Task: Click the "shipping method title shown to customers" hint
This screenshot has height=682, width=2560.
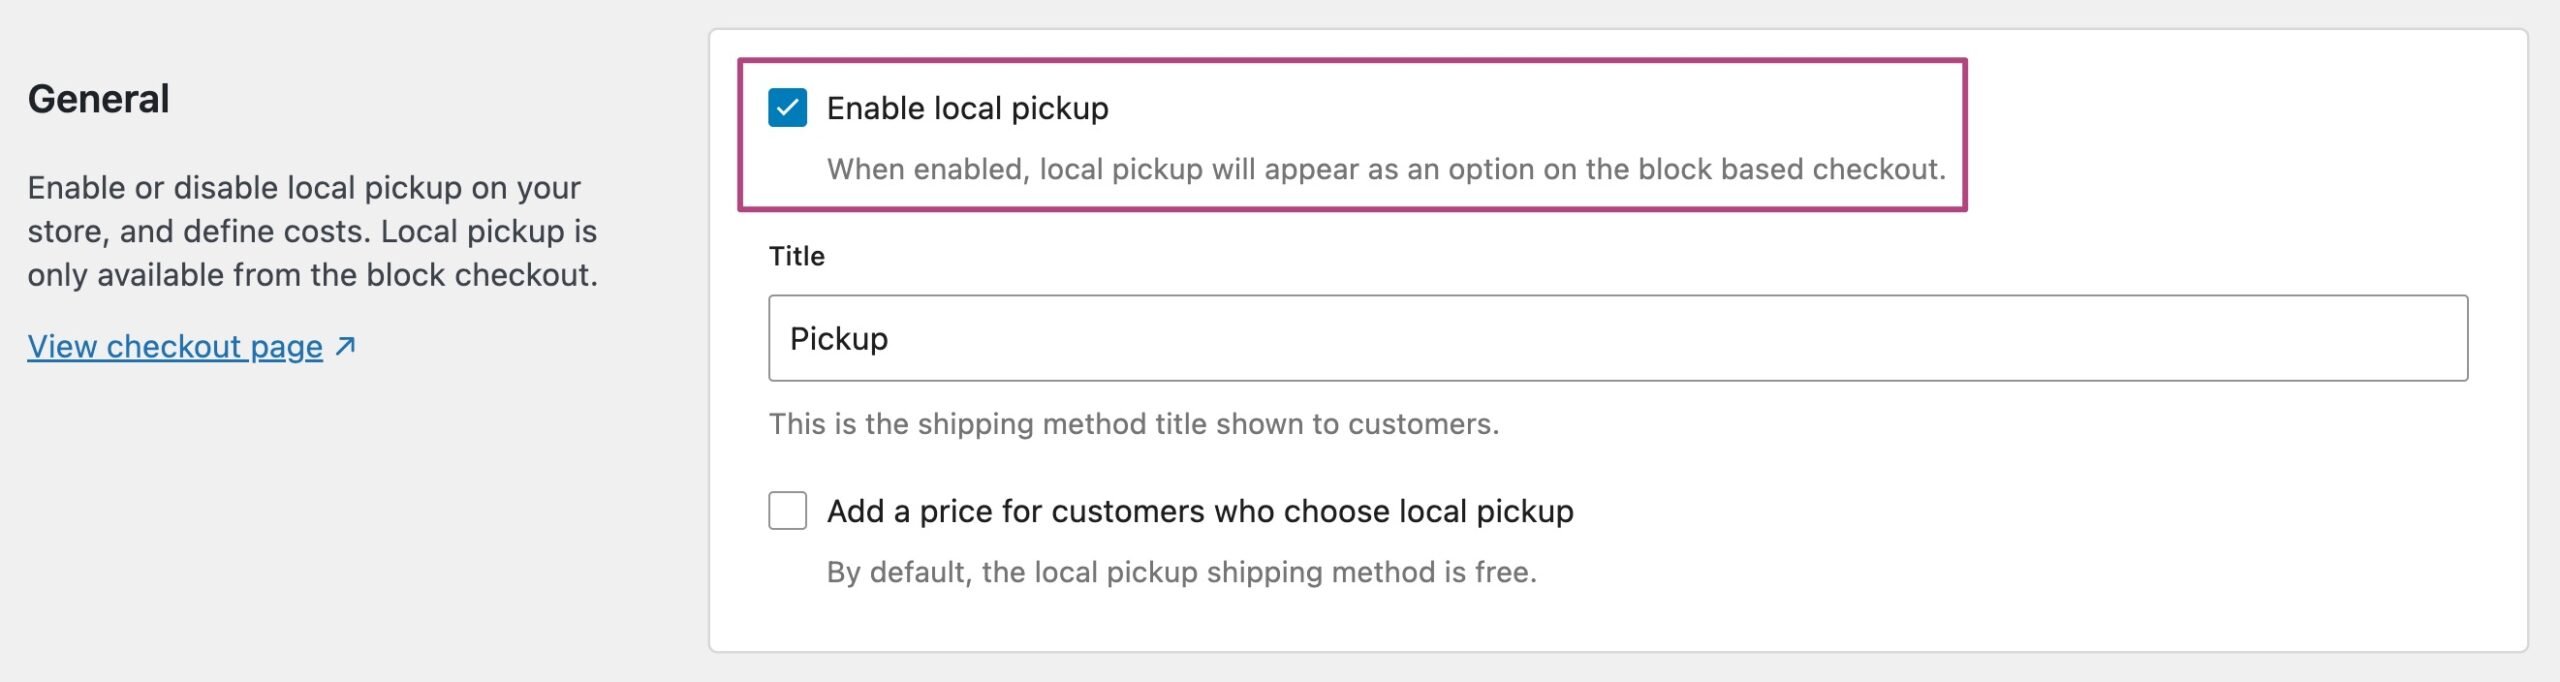Action: [1133, 424]
